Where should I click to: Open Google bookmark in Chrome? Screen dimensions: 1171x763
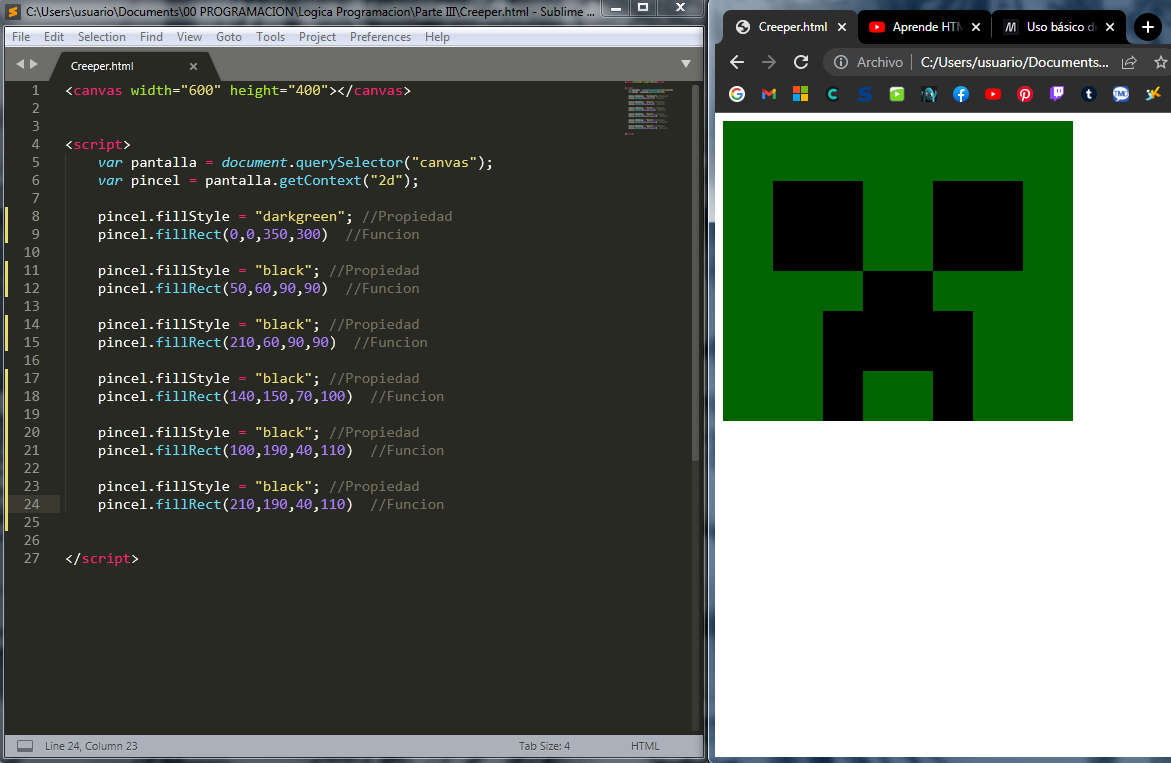click(737, 94)
